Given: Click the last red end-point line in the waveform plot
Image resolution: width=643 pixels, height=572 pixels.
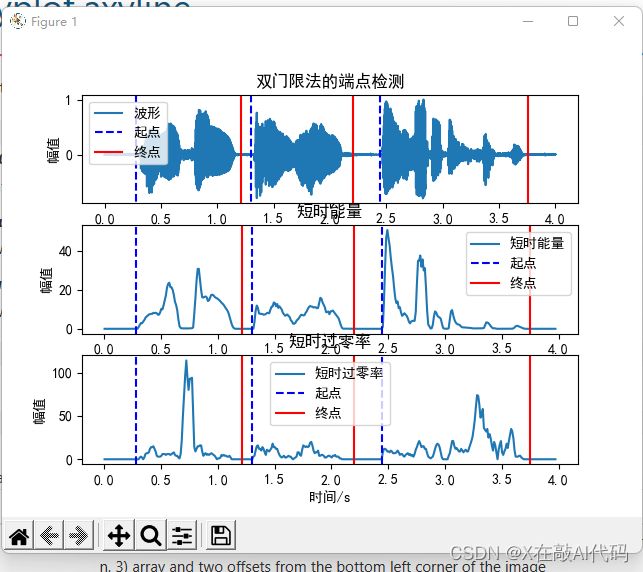Looking at the screenshot, I should point(528,150).
